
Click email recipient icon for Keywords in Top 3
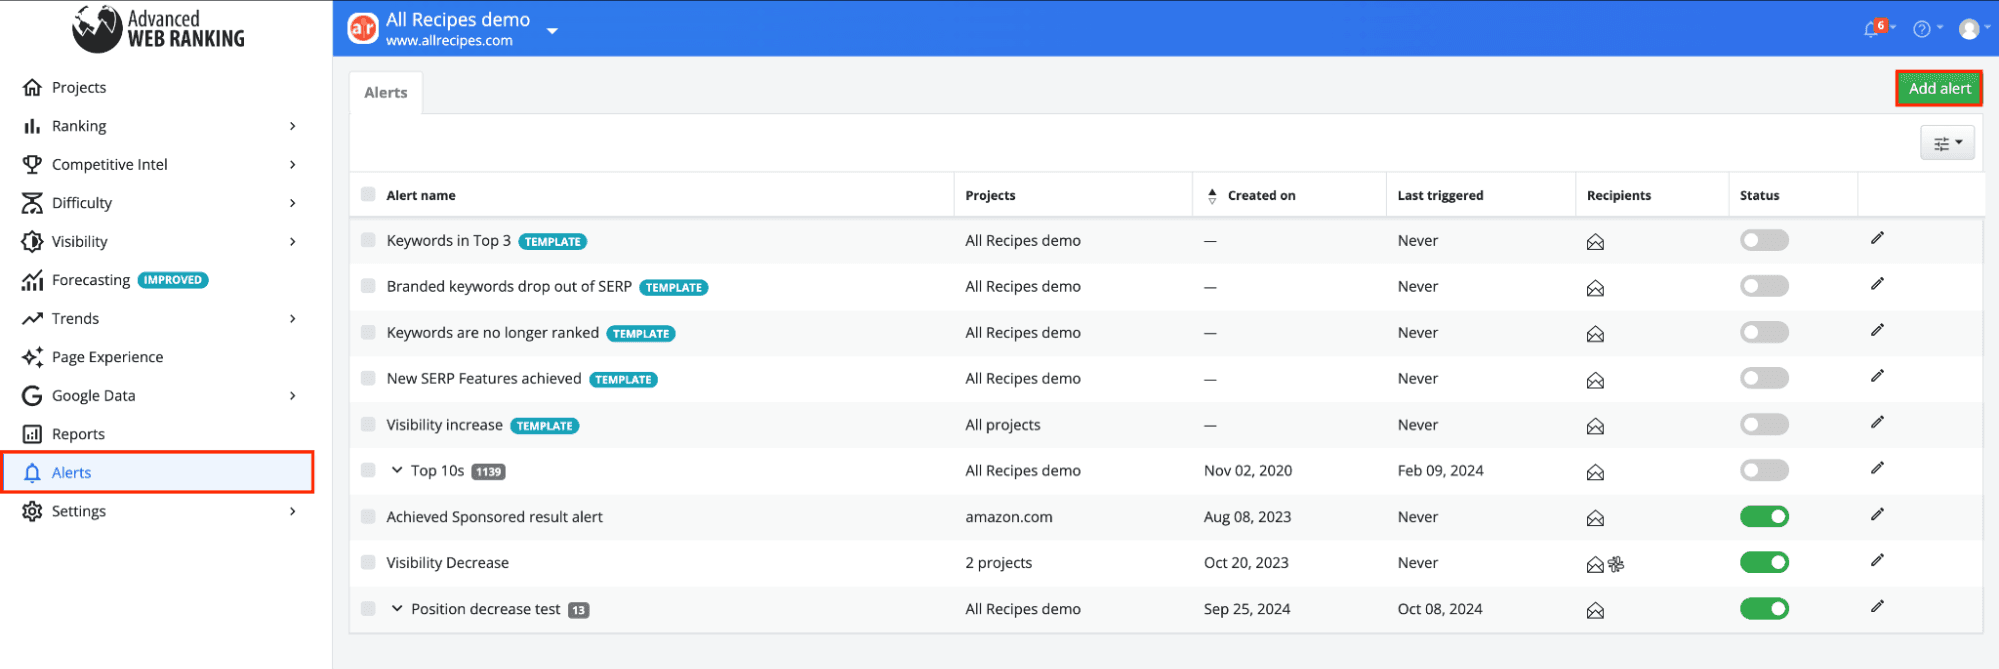[x=1595, y=242]
